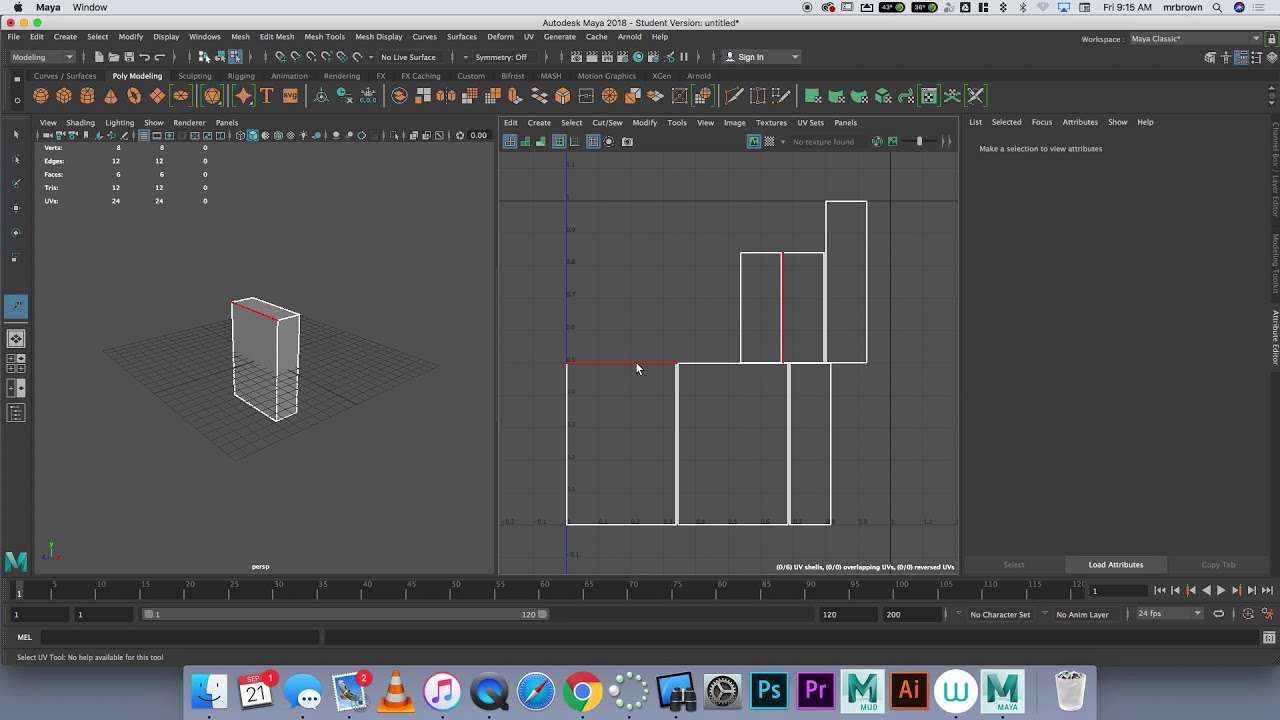Screen dimensions: 1280x720
Task: Click the Open scene folder icon
Action: coord(114,57)
